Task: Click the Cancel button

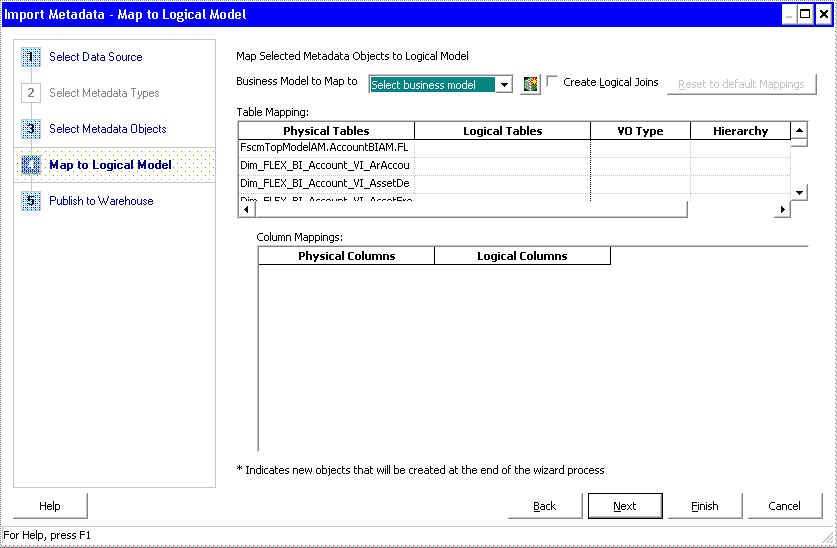Action: tap(785, 506)
